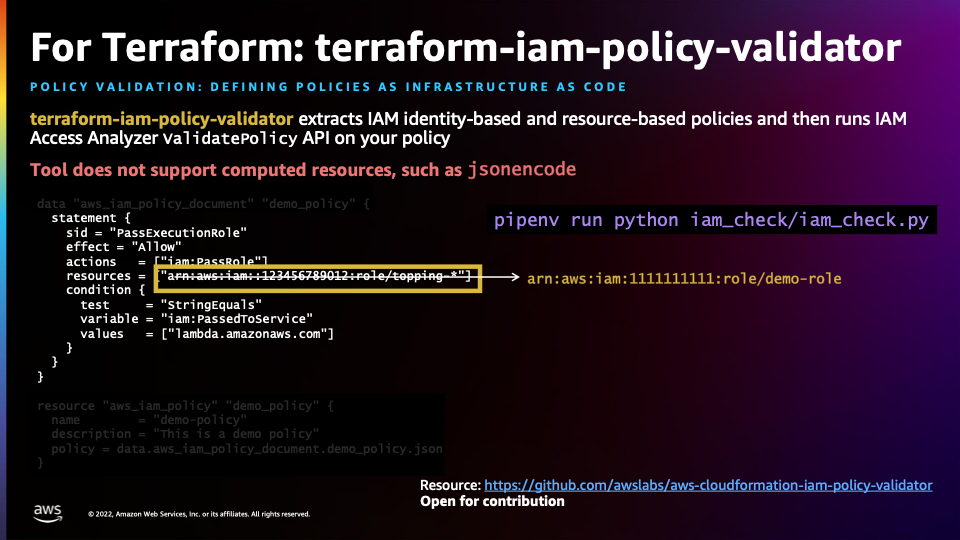Viewport: 960px width, 540px height.
Task: Click the 'pipenv run python iam_check/iam_check.py' command
Action: click(711, 220)
